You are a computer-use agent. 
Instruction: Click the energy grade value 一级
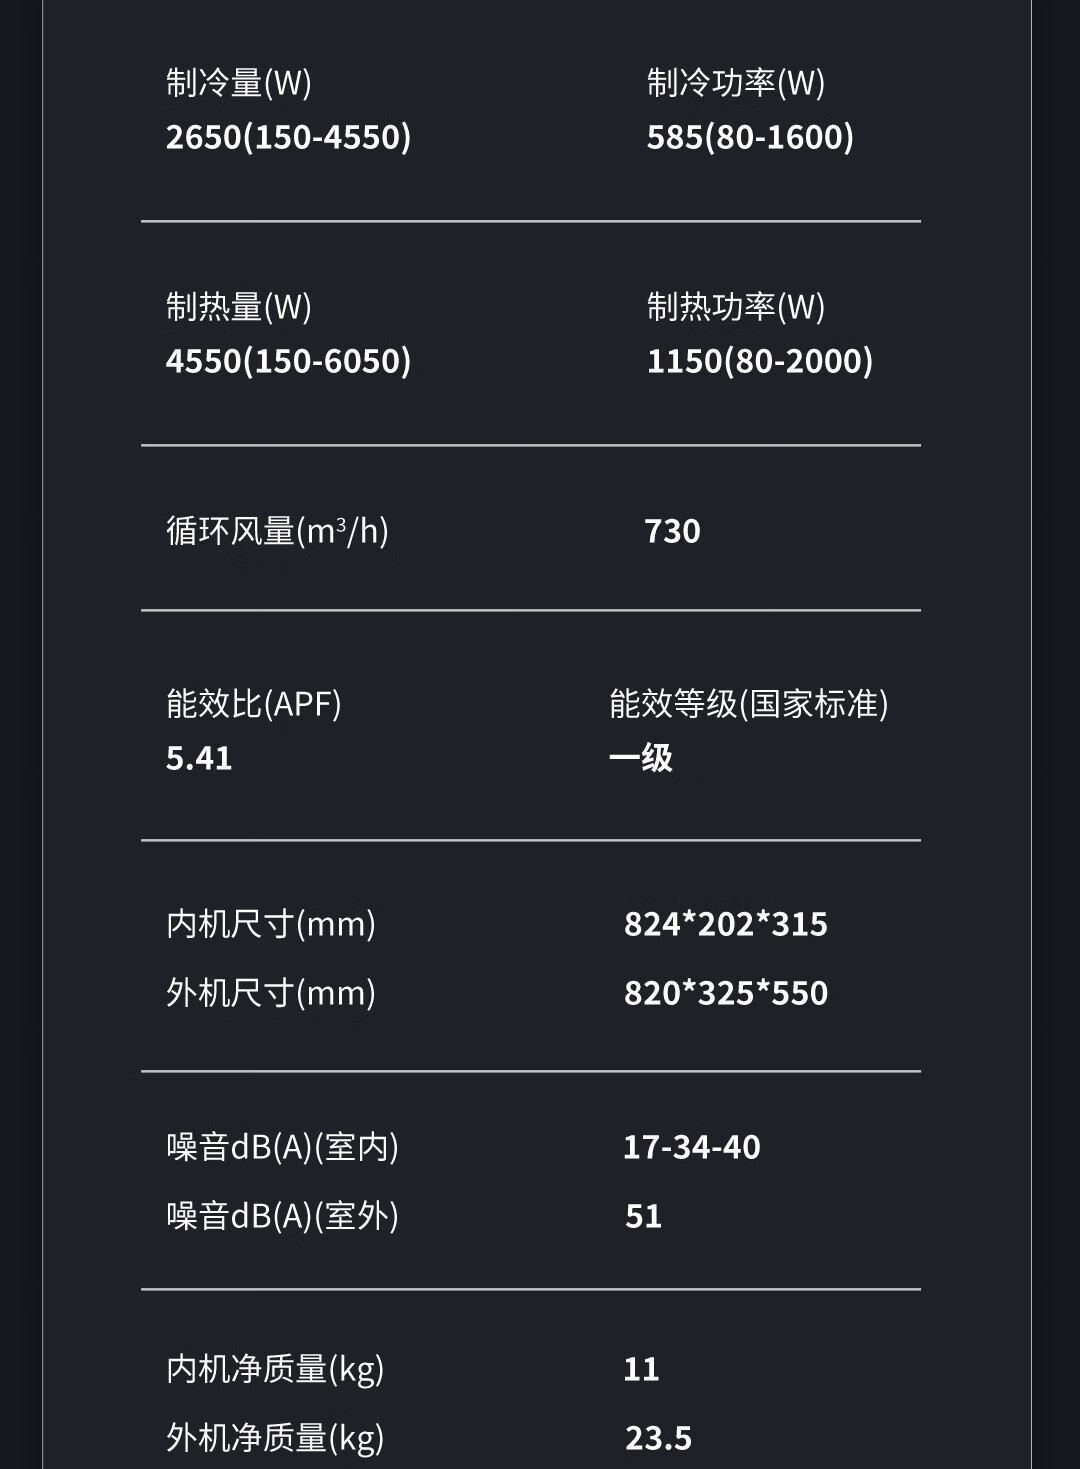[640, 758]
